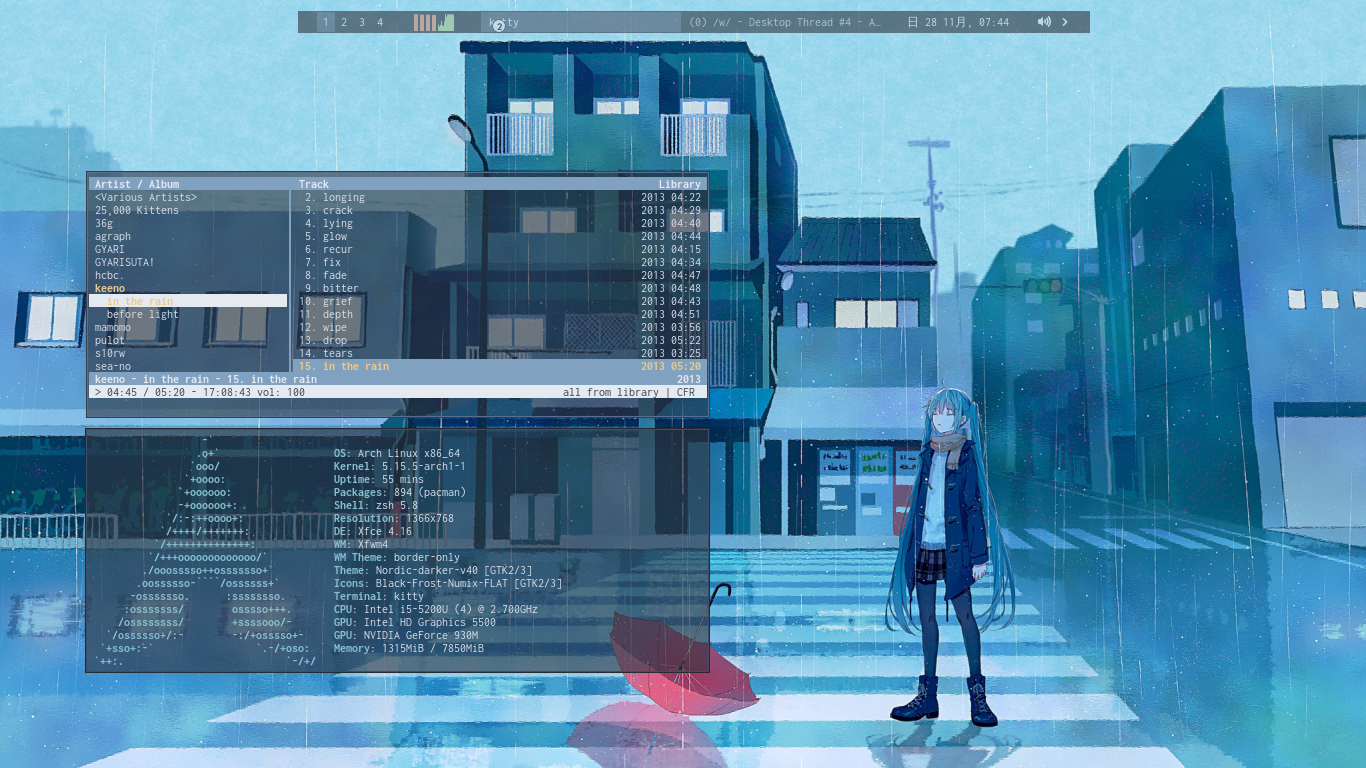Click the Track column header

[x=314, y=184]
